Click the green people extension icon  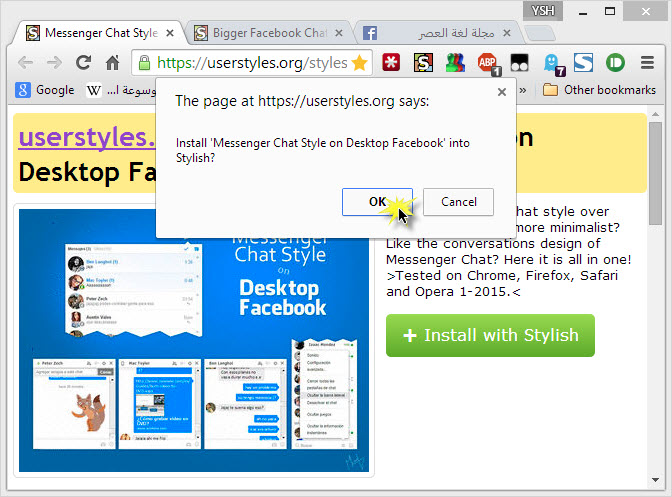click(x=455, y=63)
